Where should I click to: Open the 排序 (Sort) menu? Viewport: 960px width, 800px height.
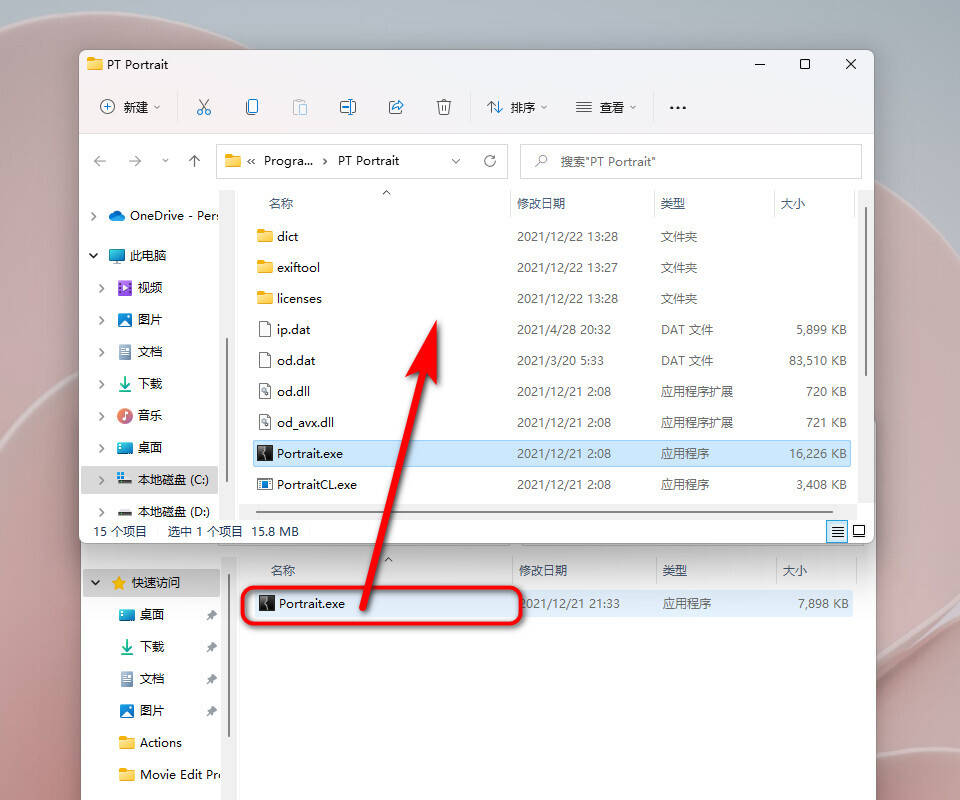517,107
